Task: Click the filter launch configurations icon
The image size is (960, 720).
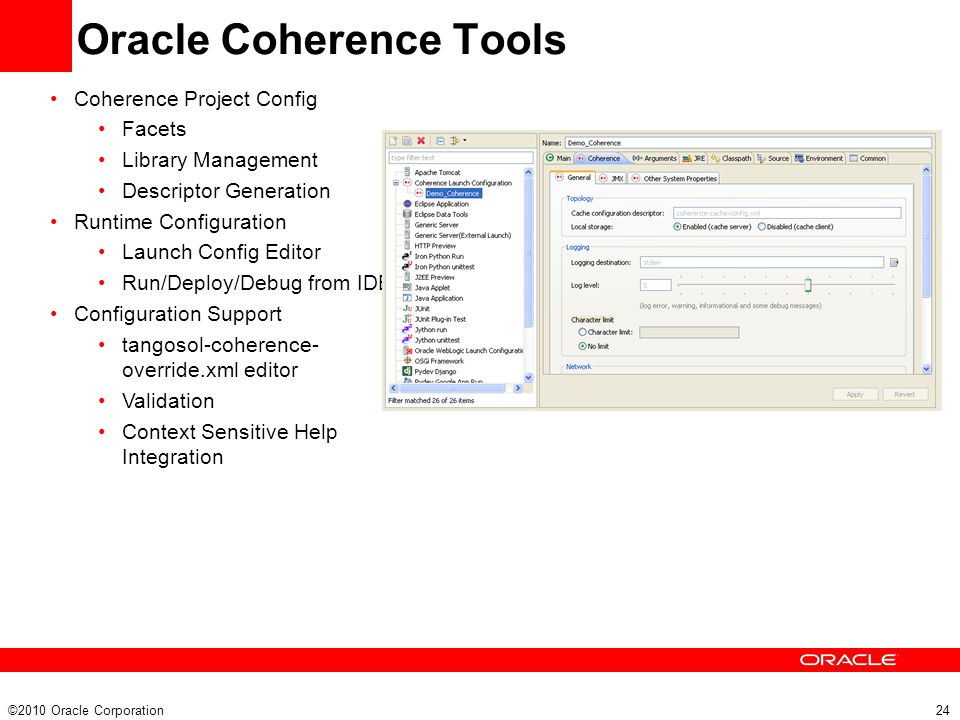Action: coord(454,141)
